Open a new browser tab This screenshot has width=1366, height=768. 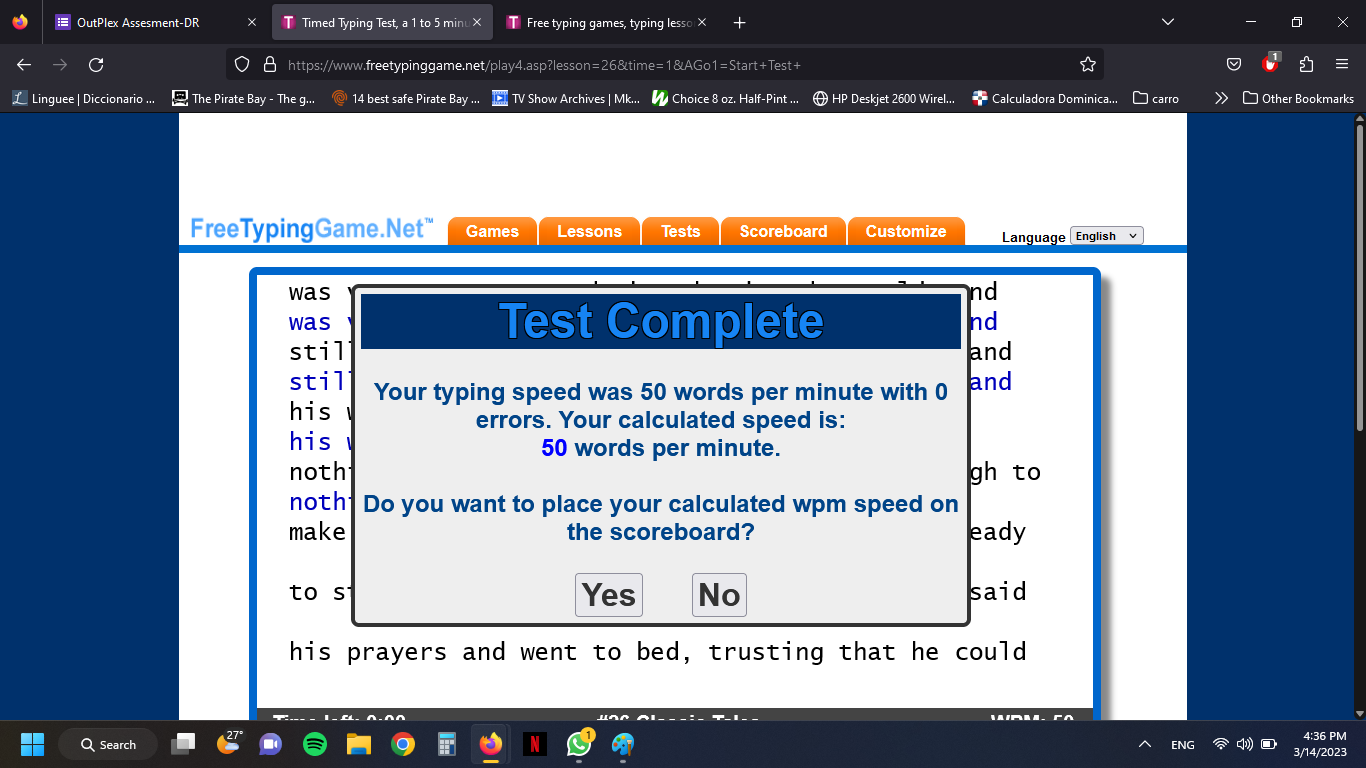click(739, 22)
